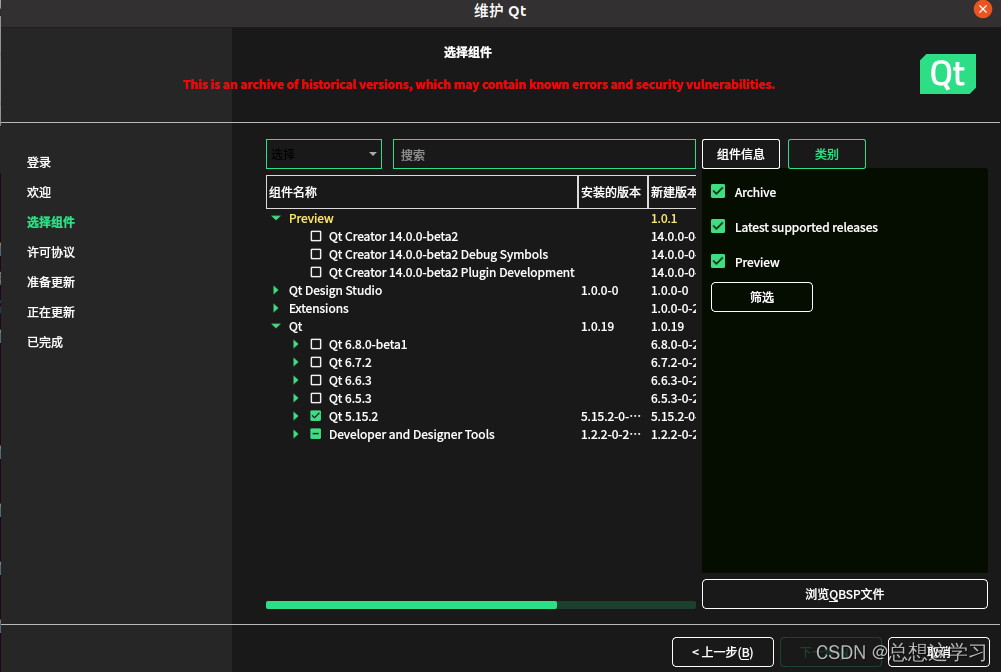Screen dimensions: 1001x672
Task: Uncheck Latest supported releases
Action: point(717,227)
